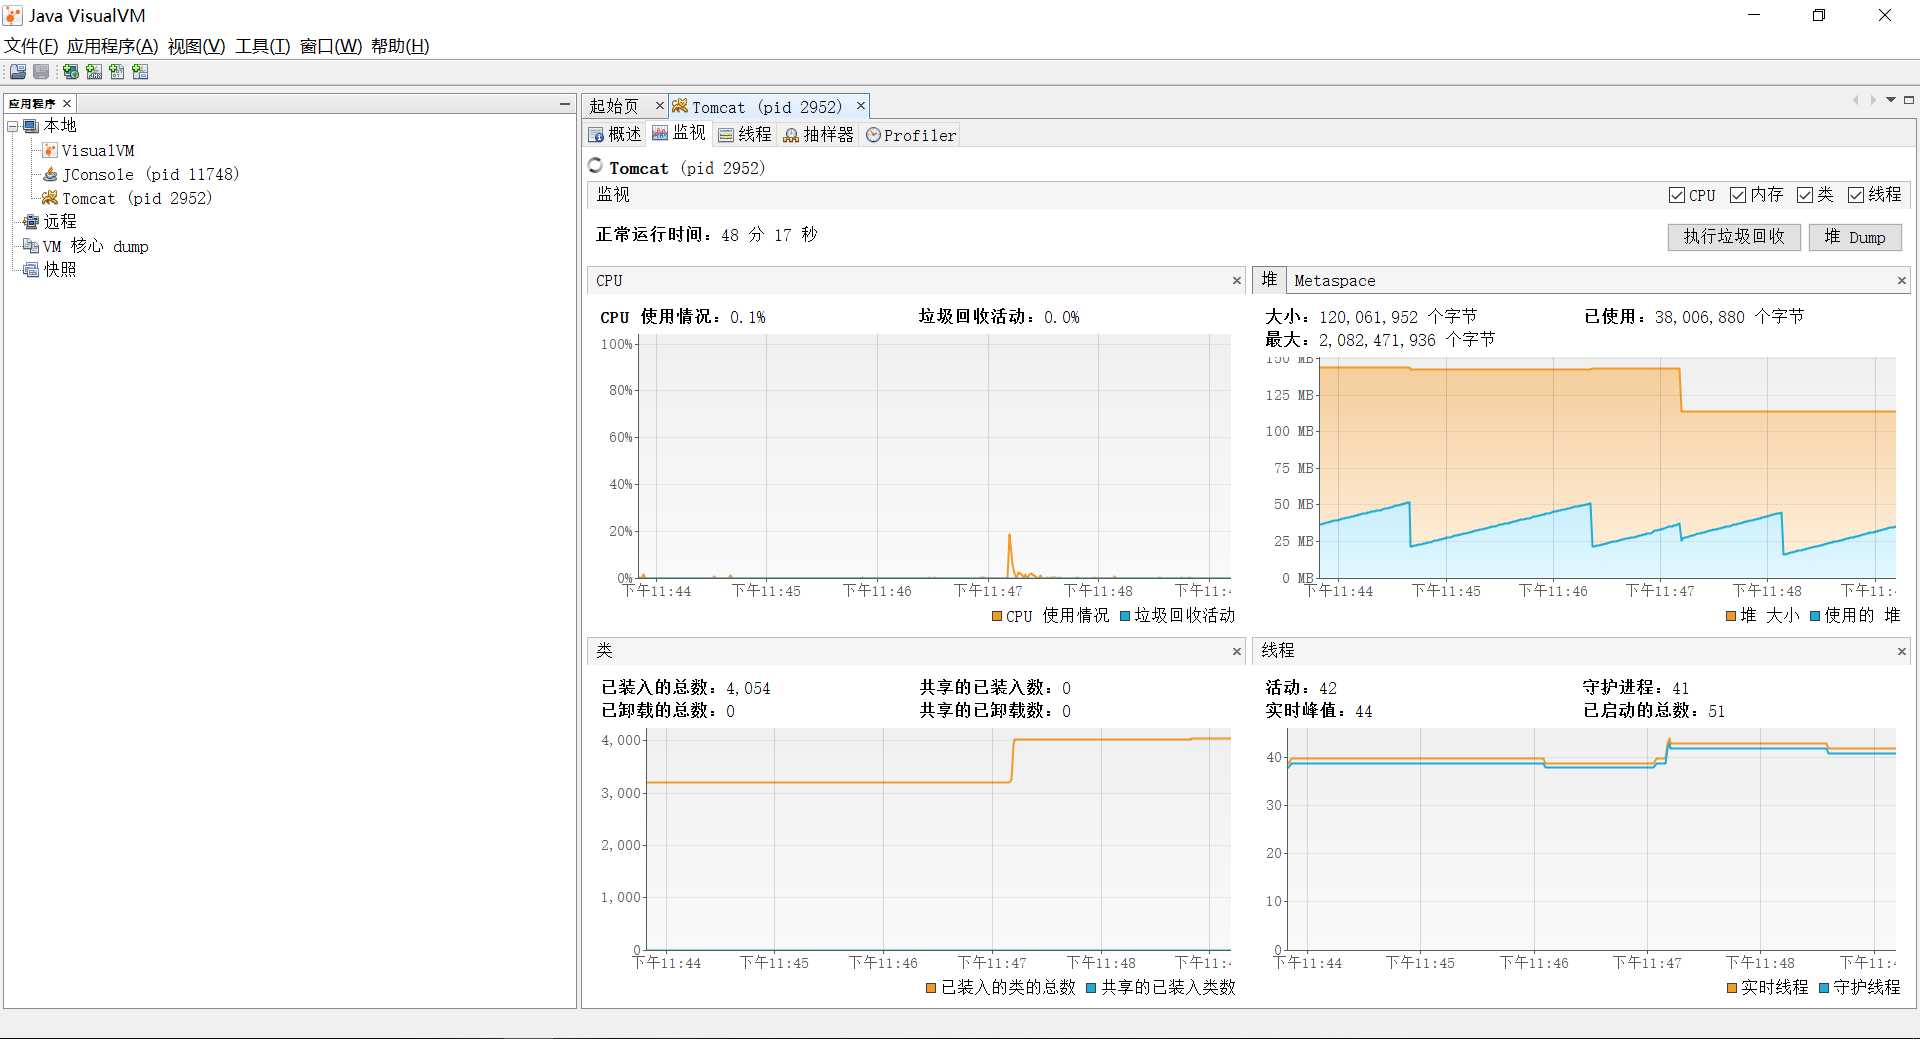
Task: Close the 起始页 tab
Action: [x=659, y=106]
